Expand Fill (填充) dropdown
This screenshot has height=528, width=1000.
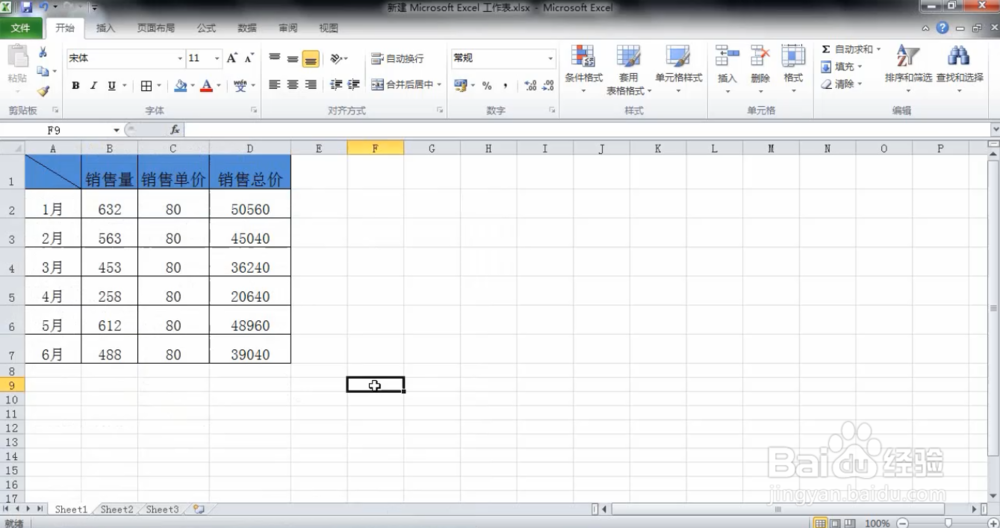(860, 66)
